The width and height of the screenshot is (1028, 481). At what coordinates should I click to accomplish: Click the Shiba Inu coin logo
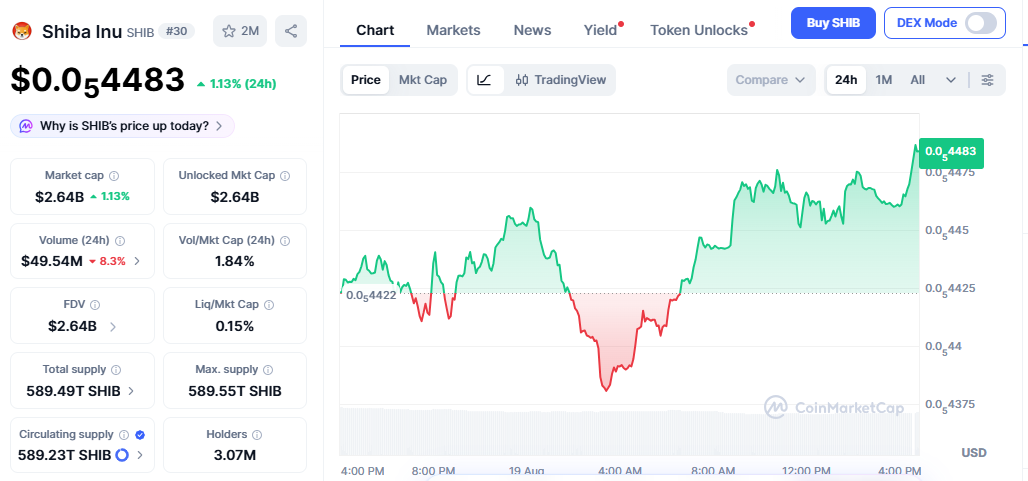[x=22, y=31]
